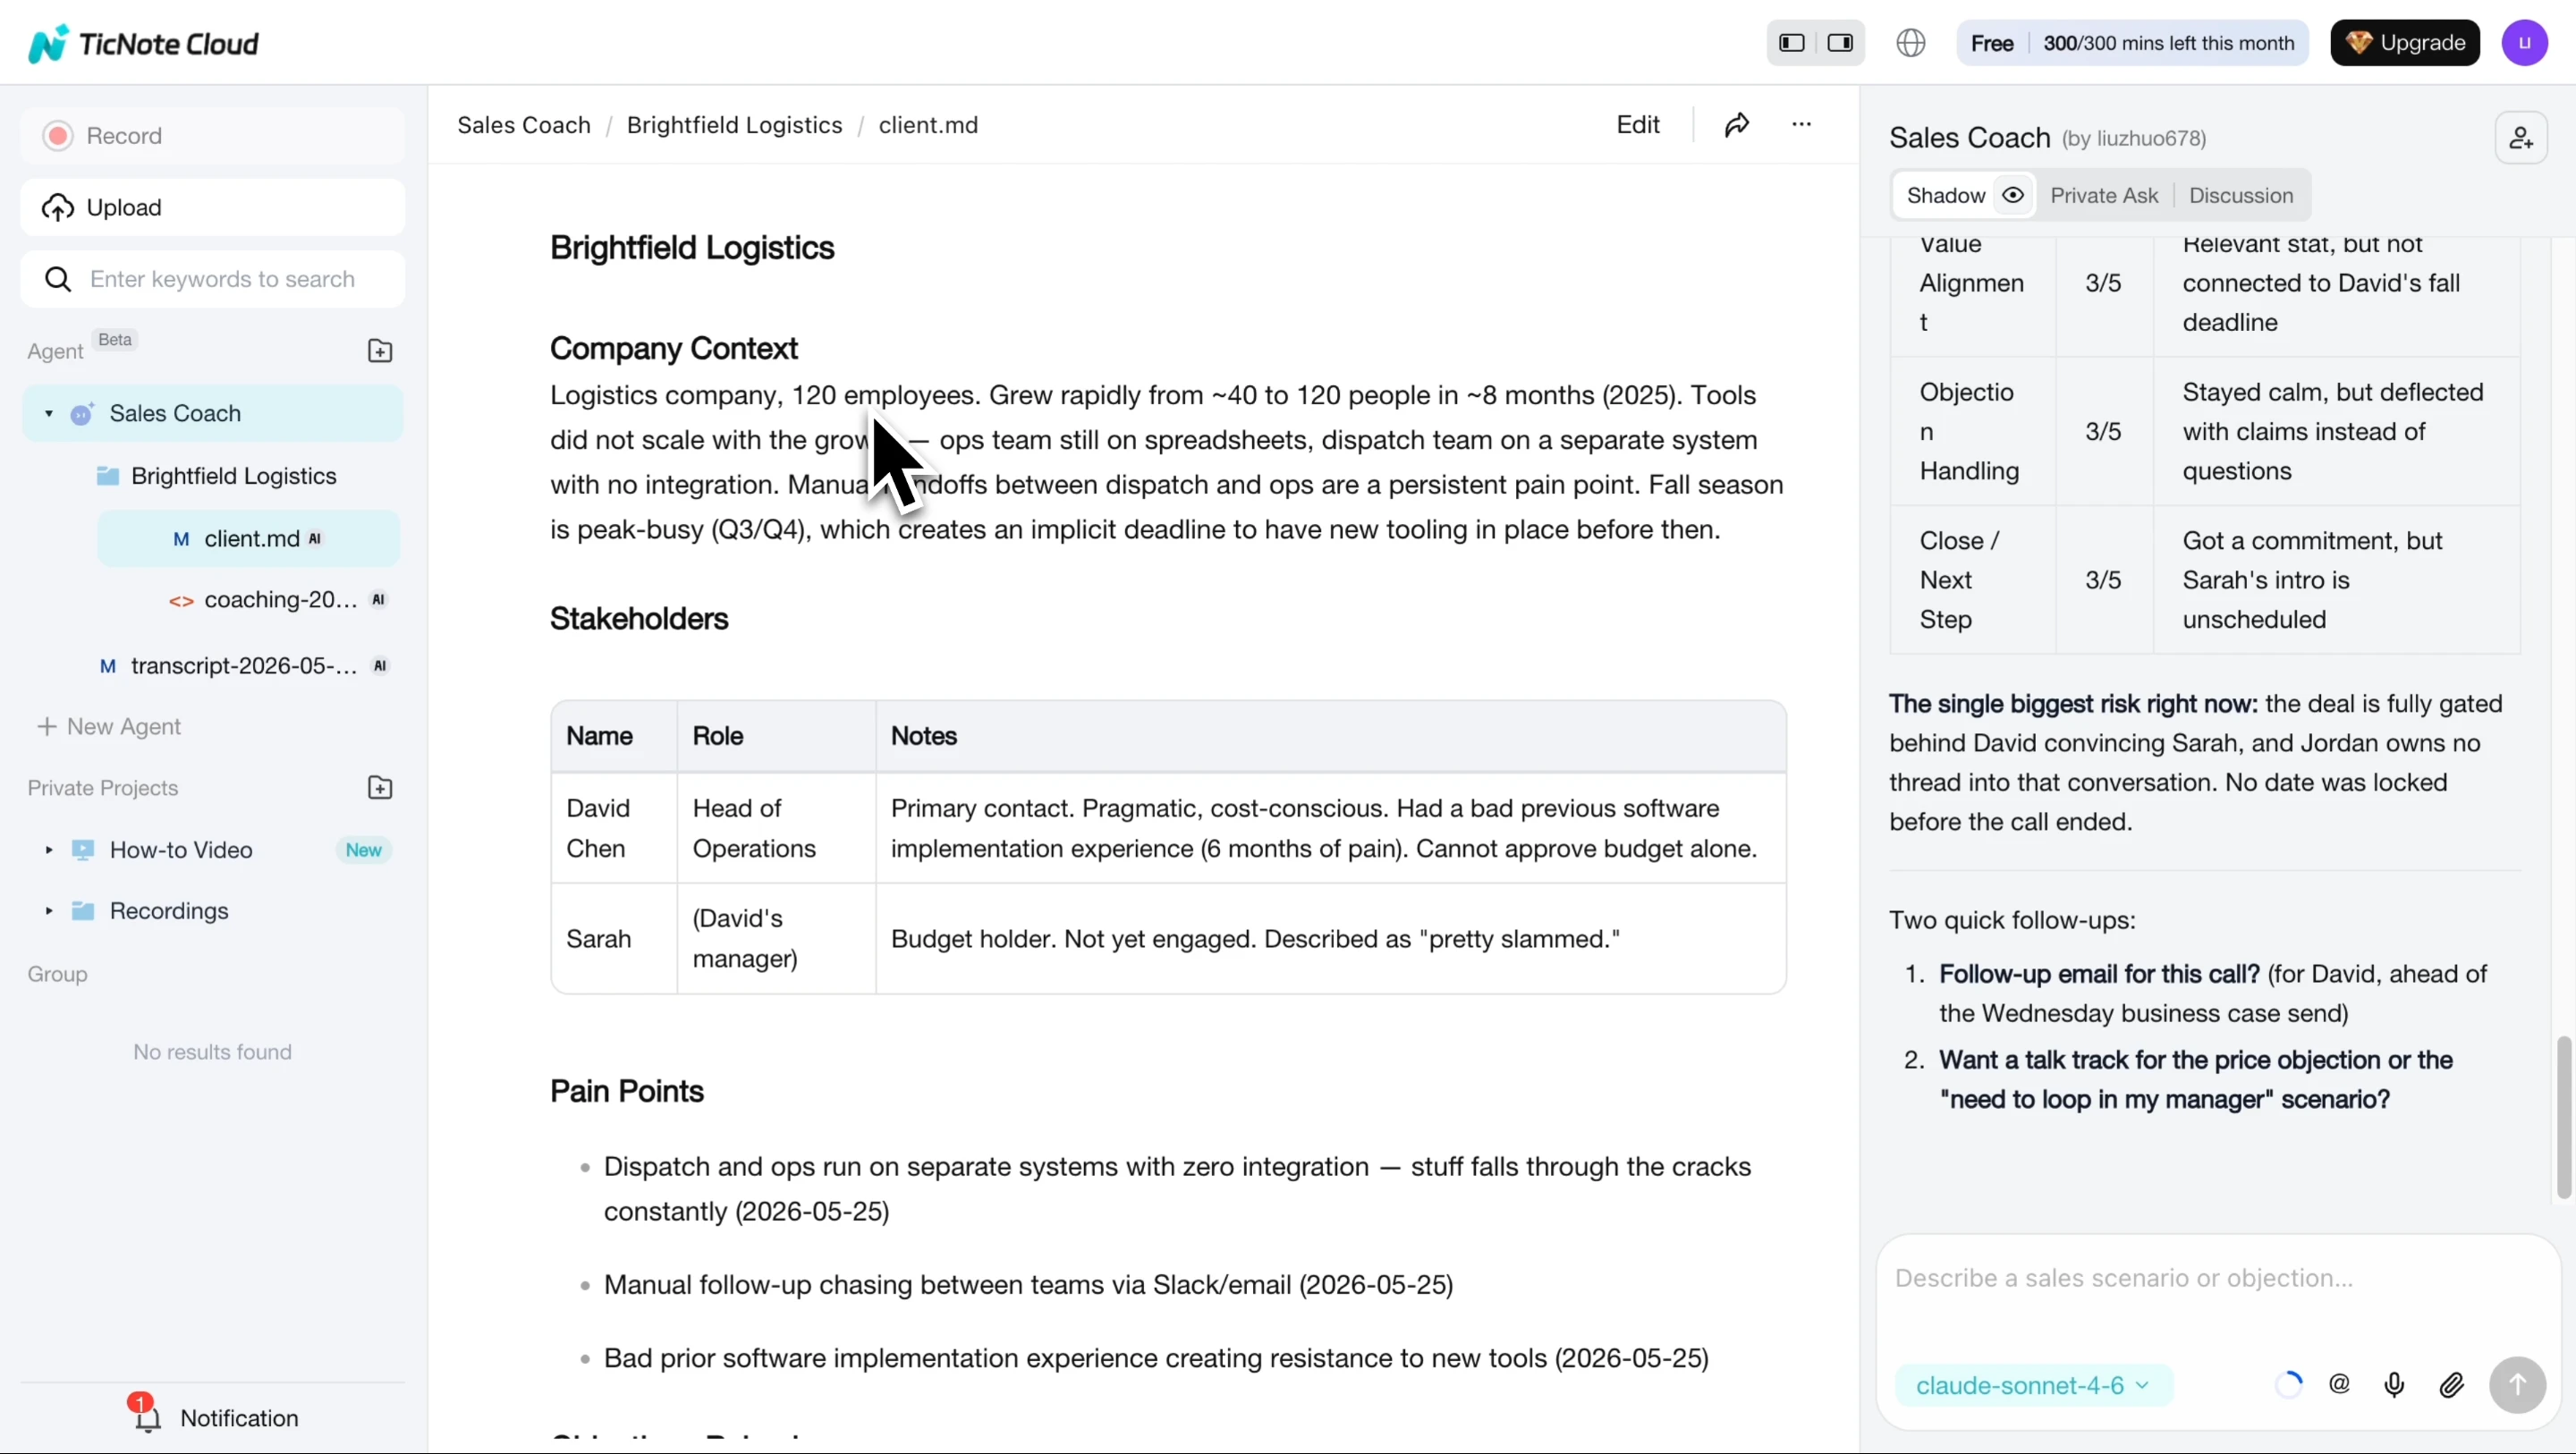Click Sales Coach breadcrumb
The height and width of the screenshot is (1454, 2576).
pos(524,125)
